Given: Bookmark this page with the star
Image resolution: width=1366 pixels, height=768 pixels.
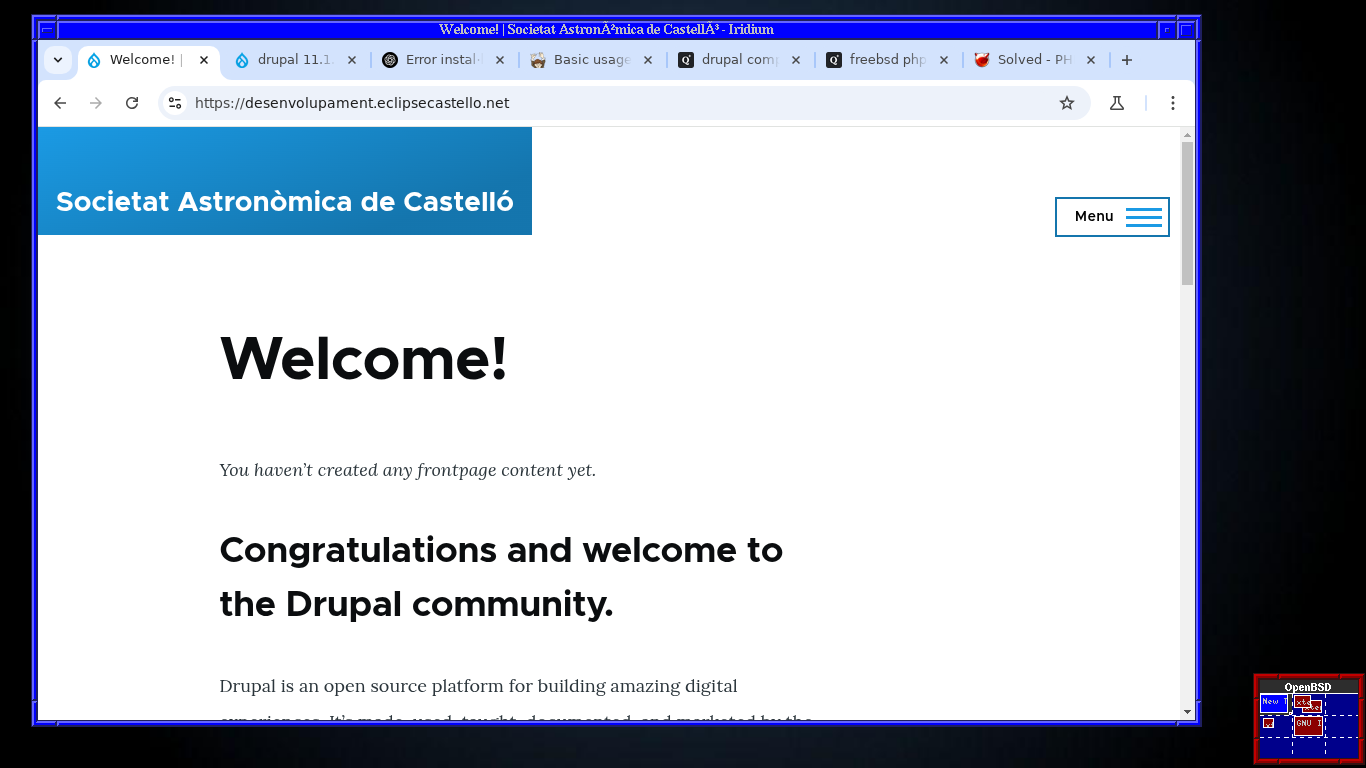Looking at the screenshot, I should click(x=1067, y=103).
